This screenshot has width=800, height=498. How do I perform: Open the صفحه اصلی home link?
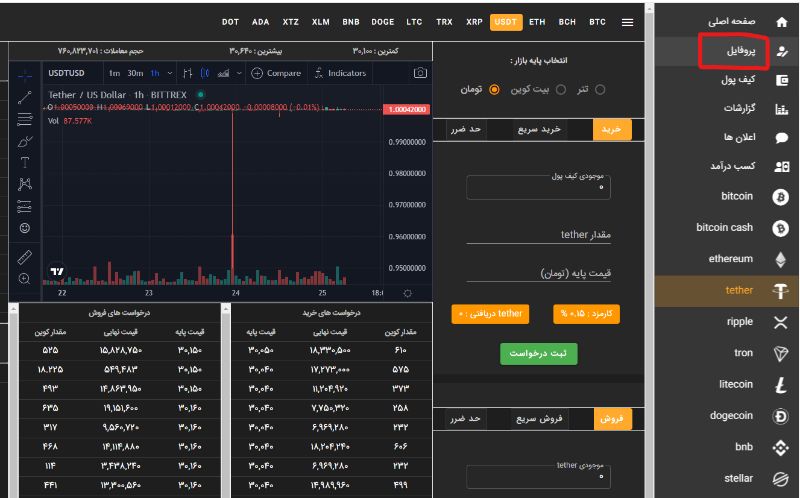click(731, 22)
